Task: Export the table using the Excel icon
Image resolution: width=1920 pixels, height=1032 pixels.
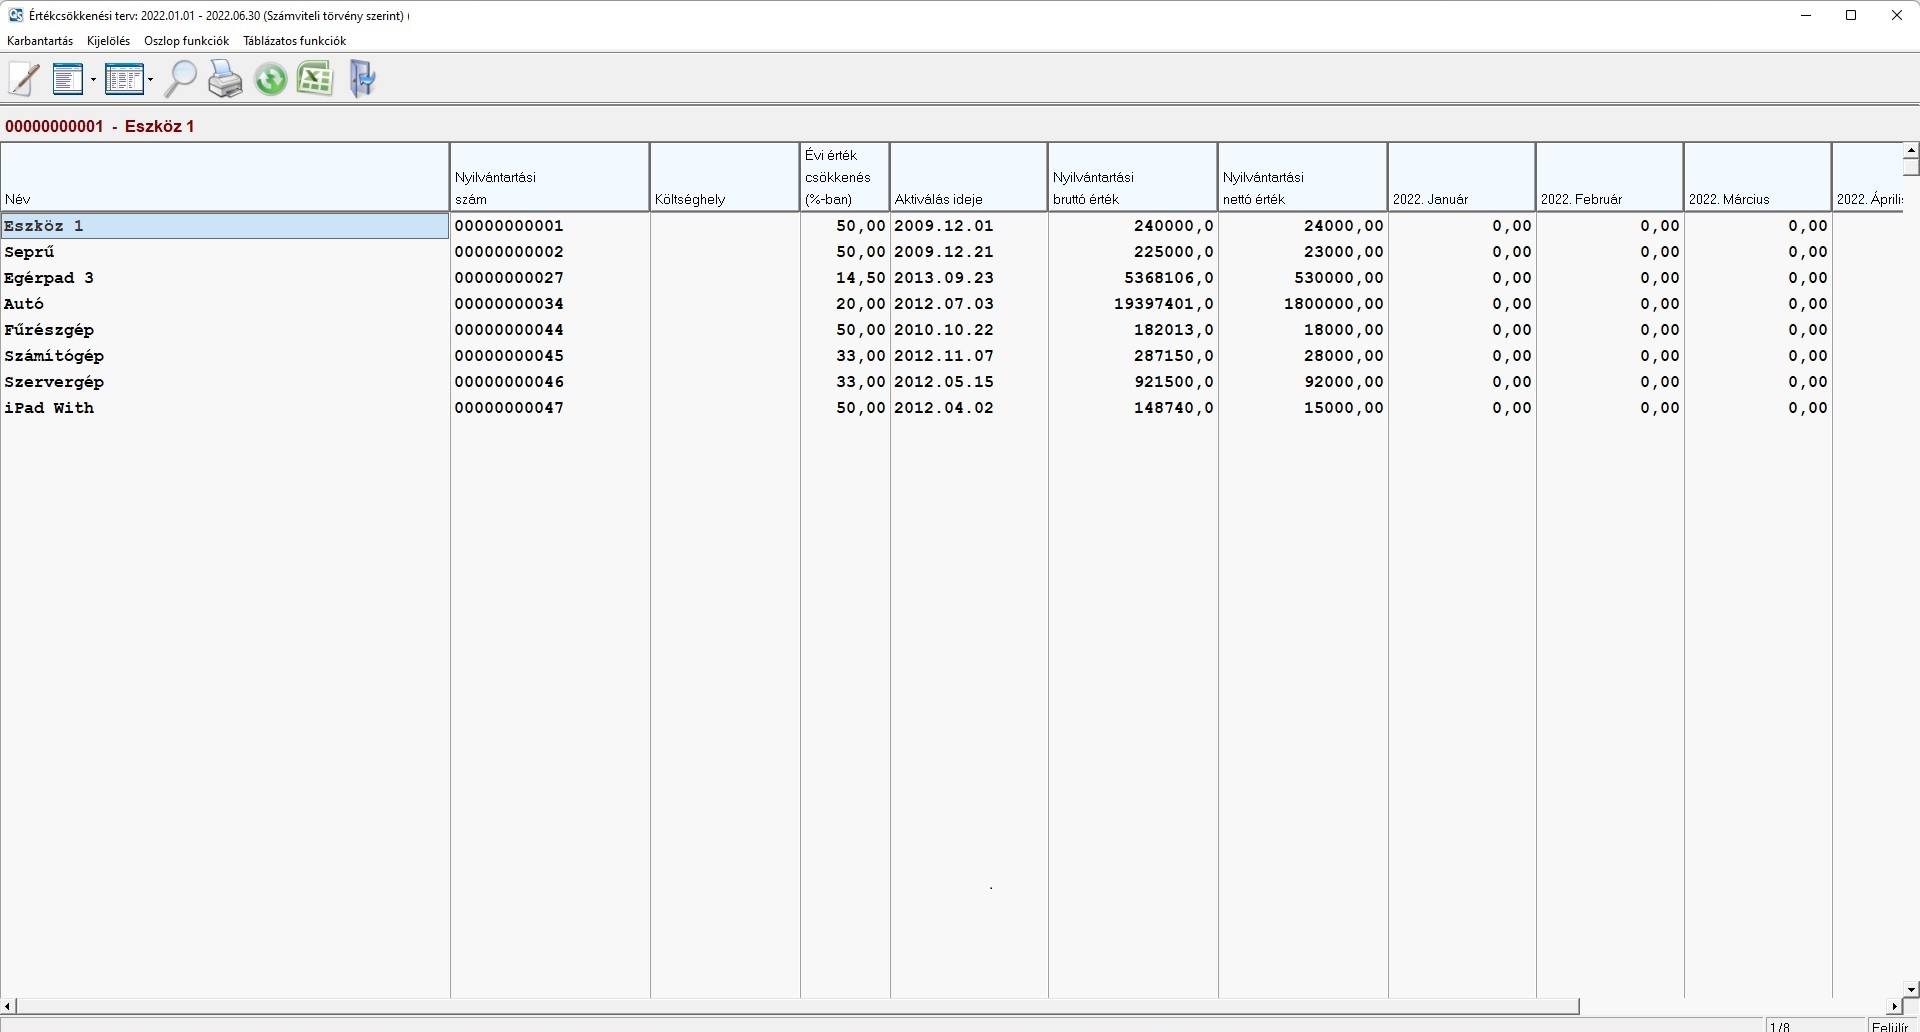Action: (315, 79)
